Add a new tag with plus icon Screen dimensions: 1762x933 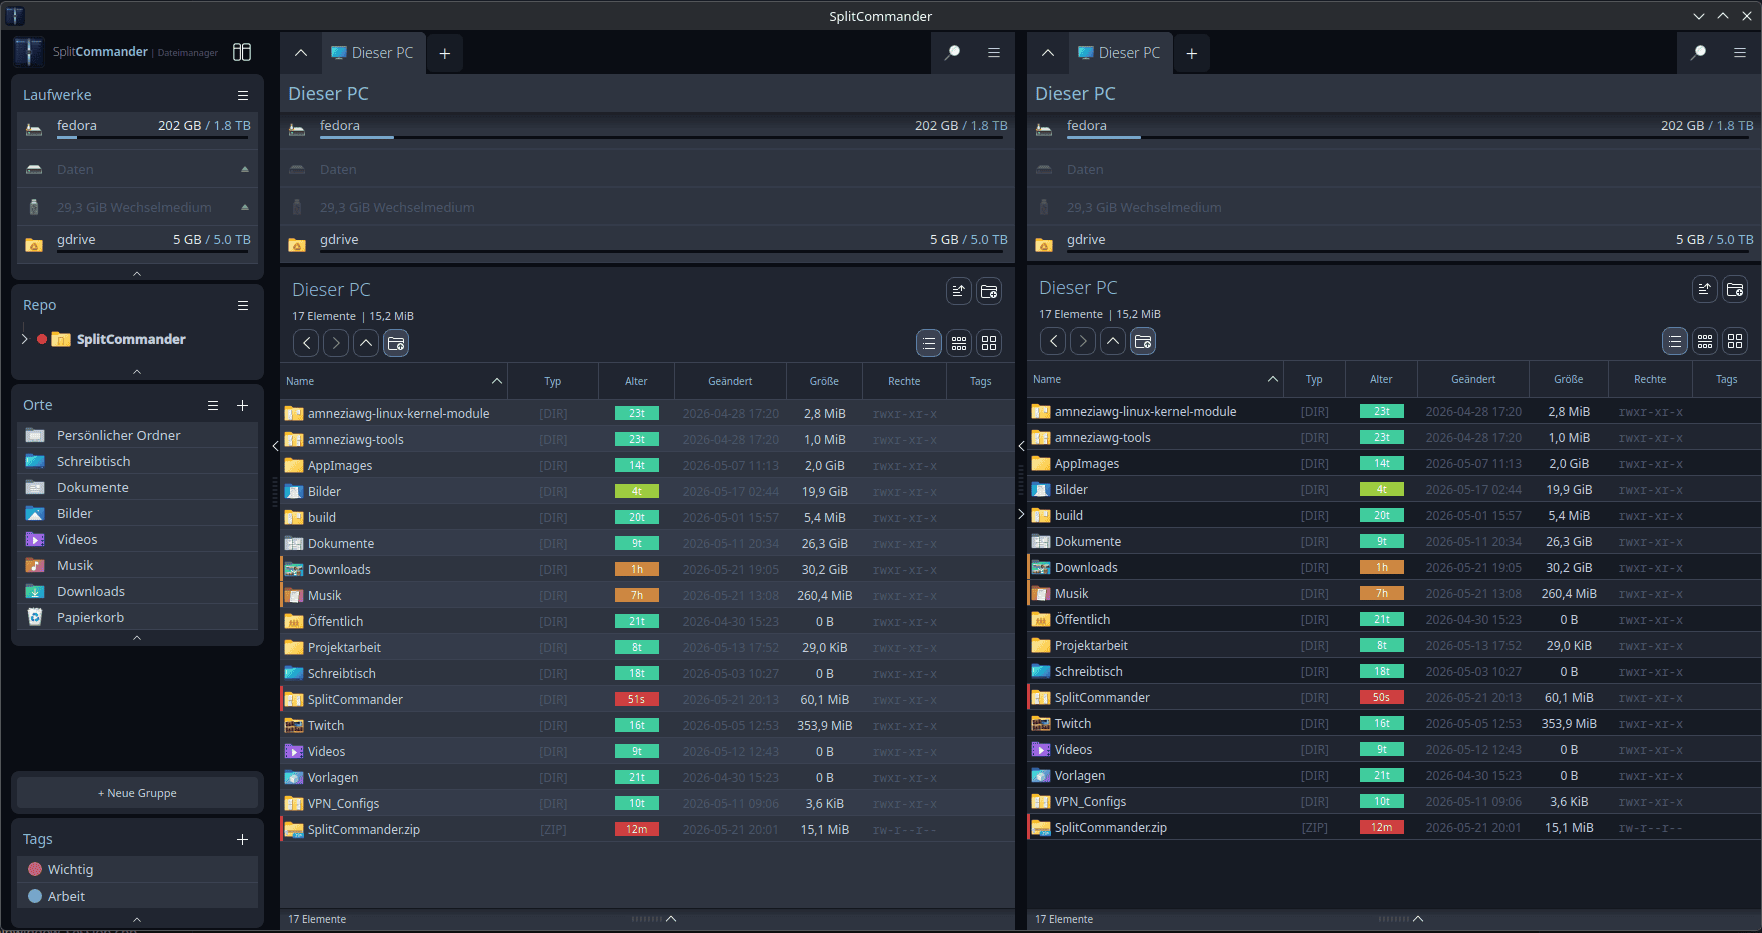click(242, 839)
